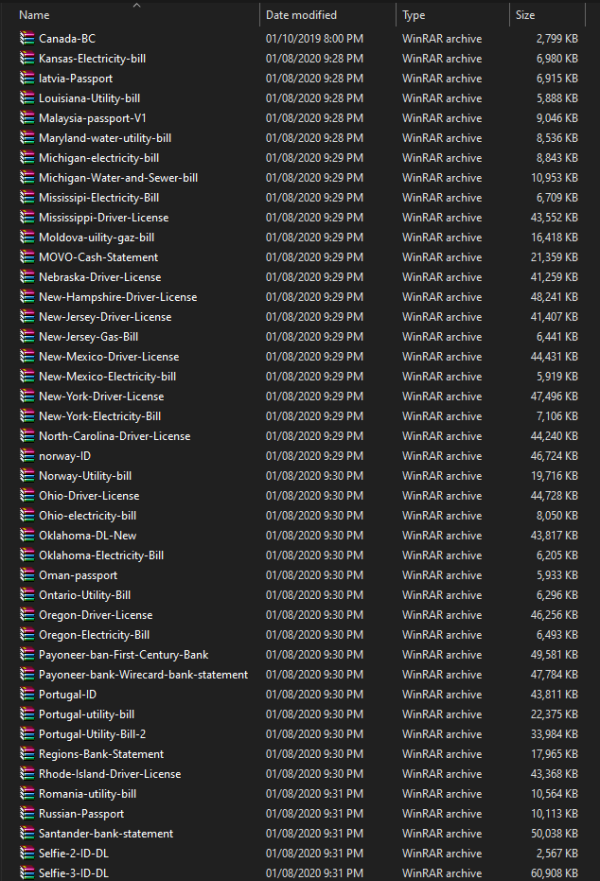Click the WinRAR icon for Selfie-3-ID-DL
This screenshot has height=881, width=600.
27,873
